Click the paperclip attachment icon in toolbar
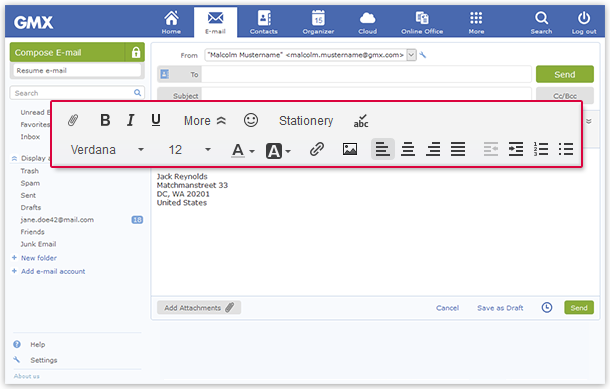Viewport: 610px width, 389px height. tap(73, 120)
